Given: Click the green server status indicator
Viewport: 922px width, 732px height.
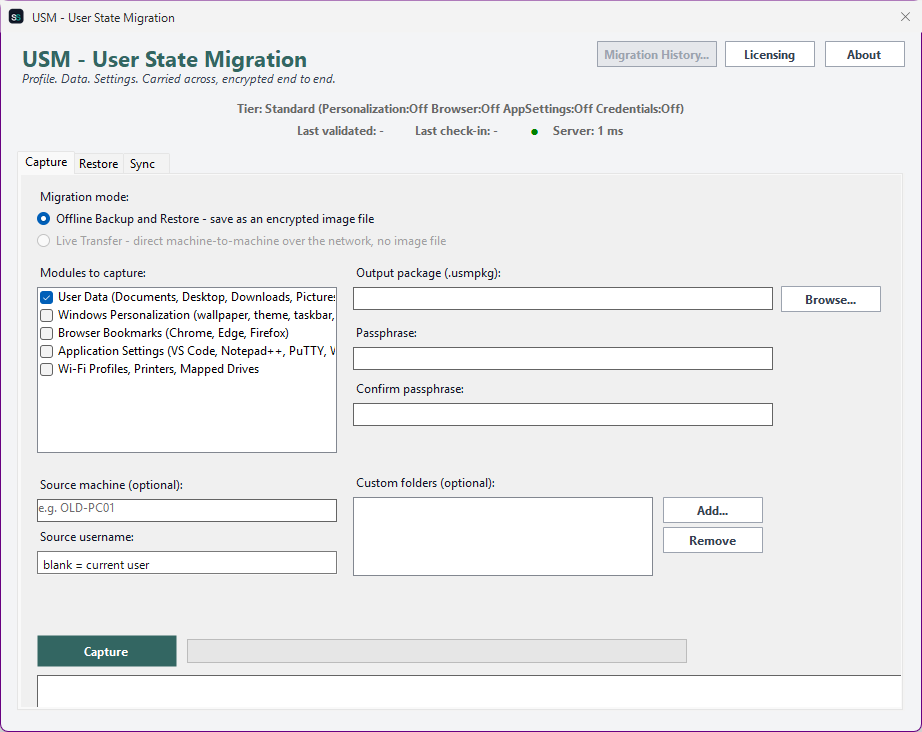Looking at the screenshot, I should pos(535,132).
